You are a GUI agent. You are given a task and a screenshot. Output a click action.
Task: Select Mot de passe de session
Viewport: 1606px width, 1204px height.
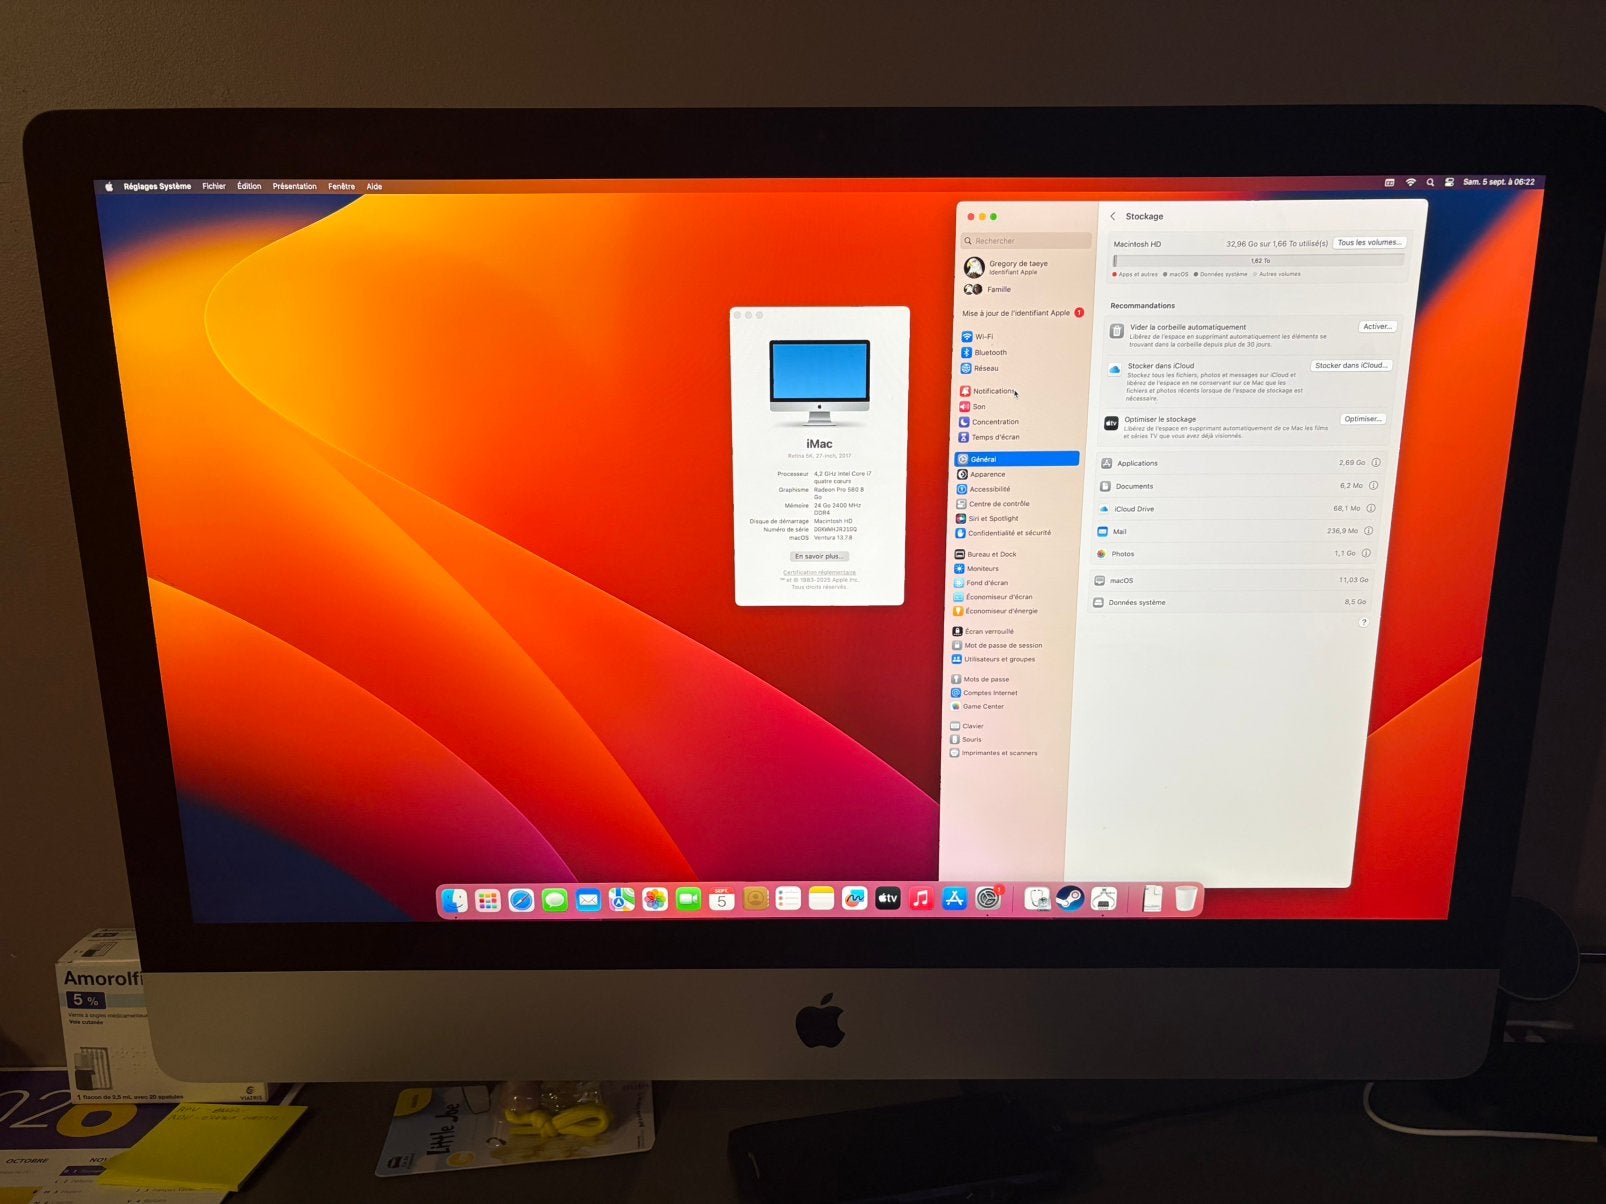click(997, 645)
